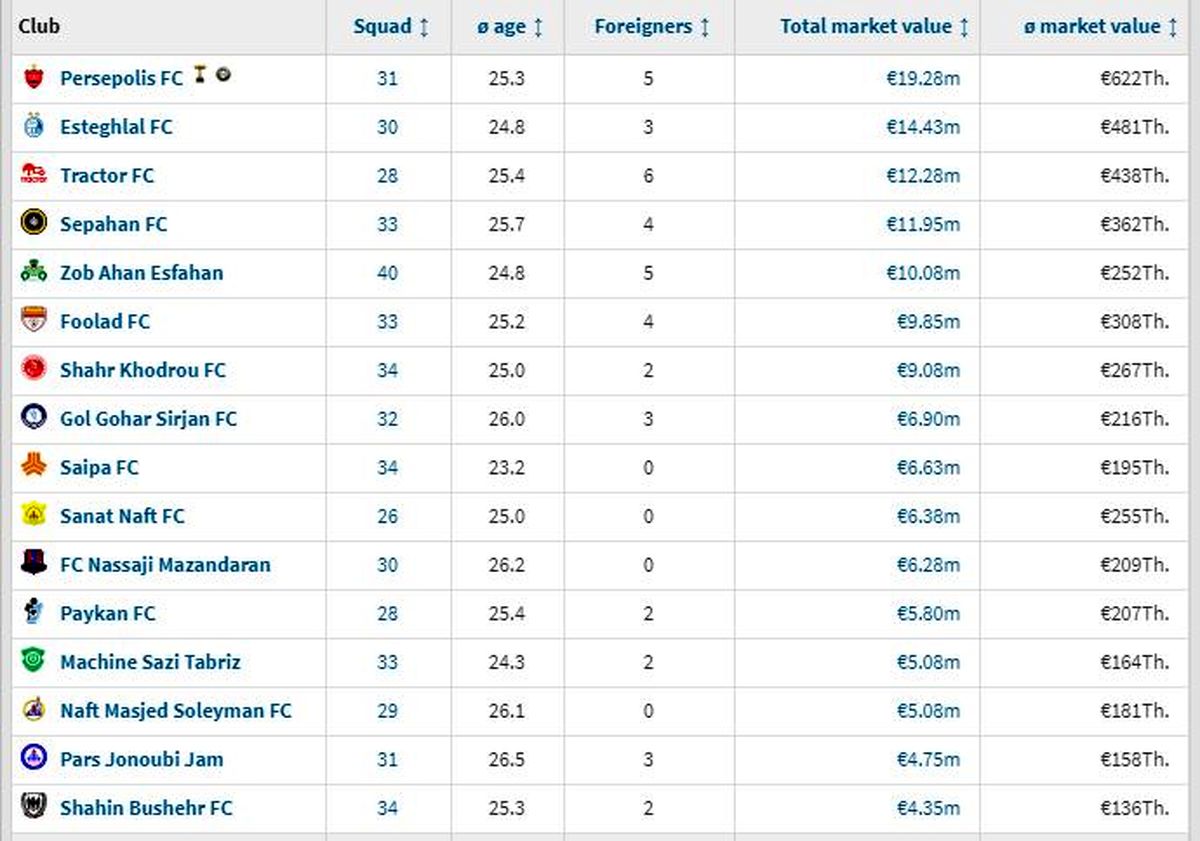Open the FC Nassaji Mazandaran club page

(x=165, y=564)
